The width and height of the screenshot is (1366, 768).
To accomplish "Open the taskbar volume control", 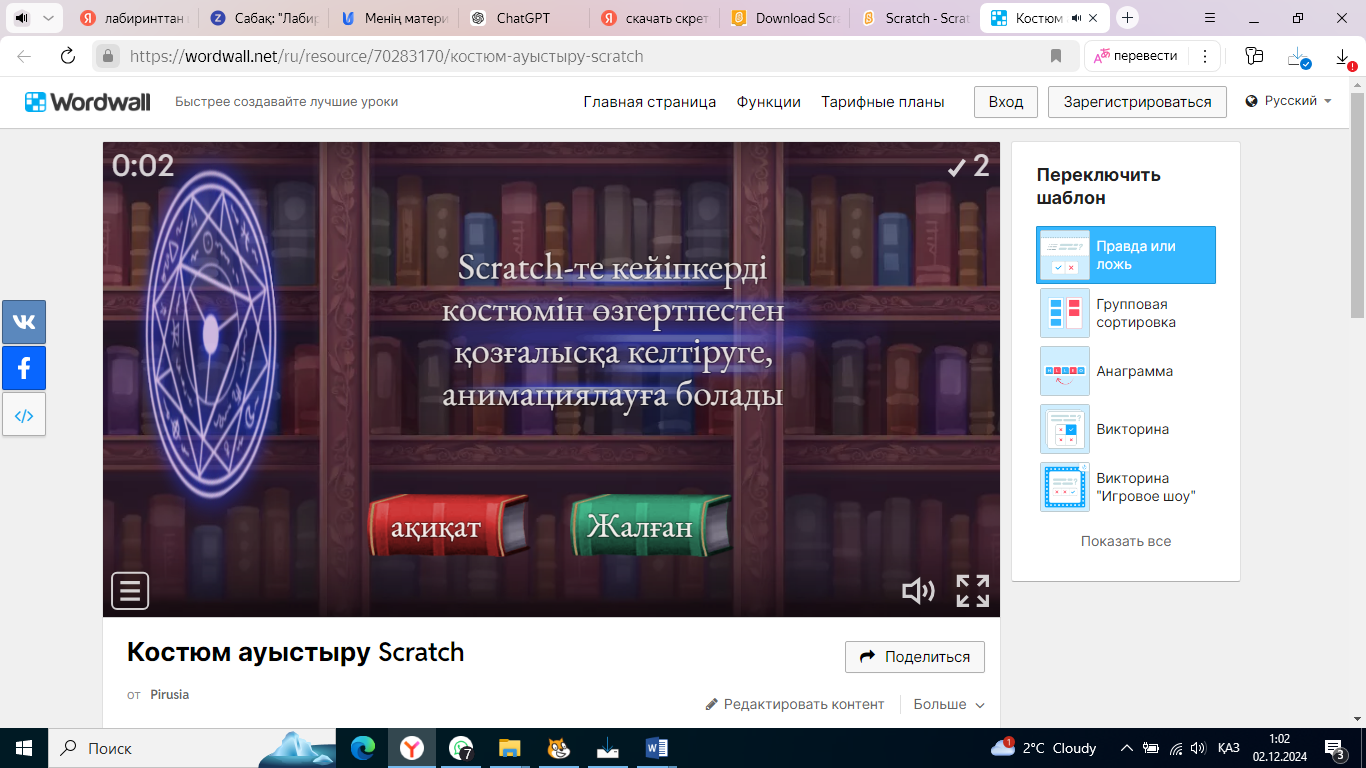I will [x=1198, y=748].
